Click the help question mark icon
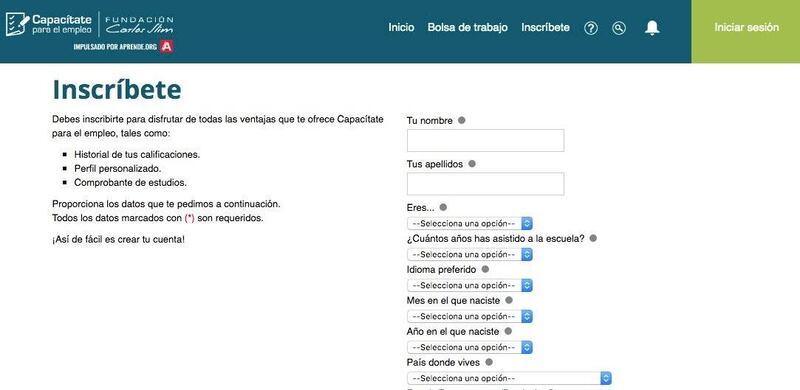Viewport: 800px width, 390px height. point(590,28)
